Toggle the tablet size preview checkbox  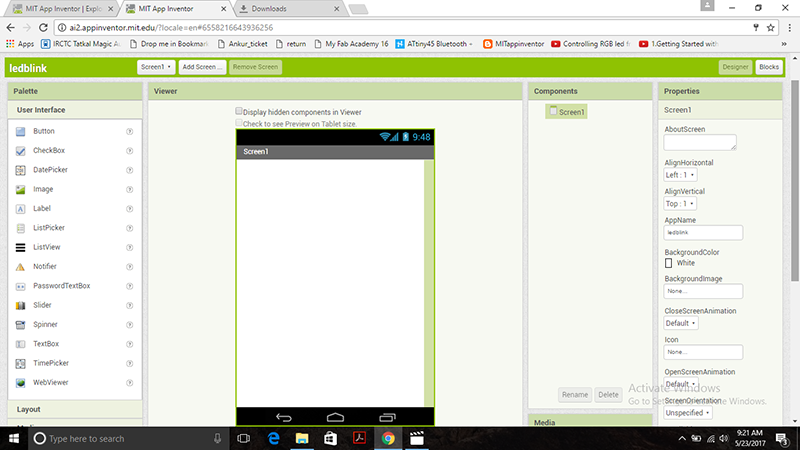pos(239,123)
